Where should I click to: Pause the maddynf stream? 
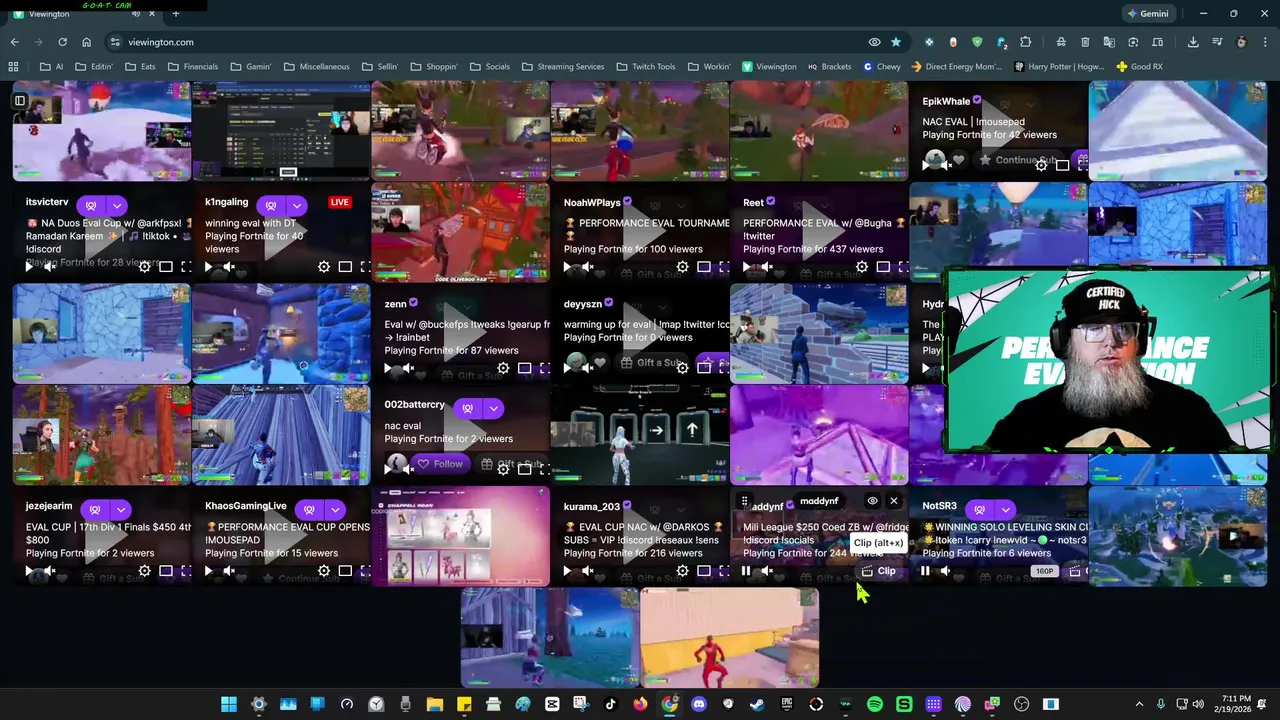pos(746,571)
